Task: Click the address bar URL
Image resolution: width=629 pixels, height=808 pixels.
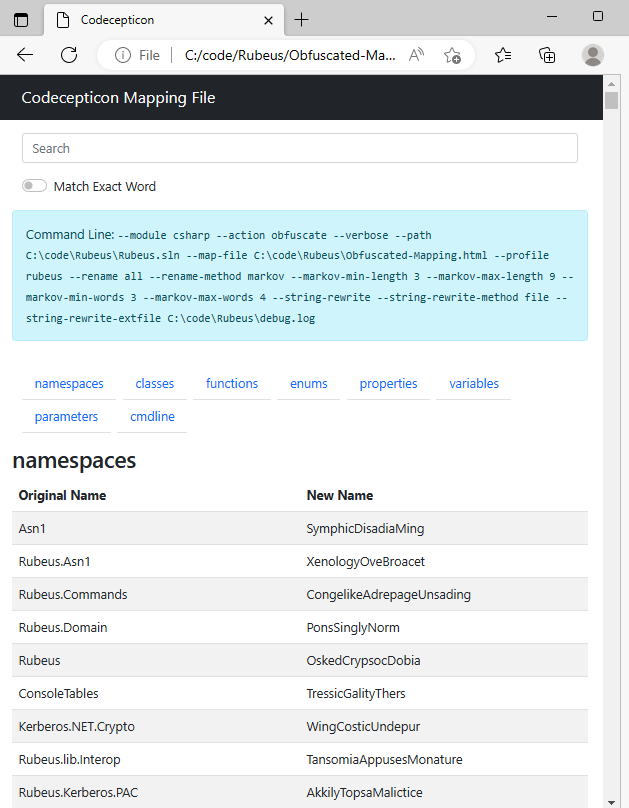Action: tap(290, 55)
